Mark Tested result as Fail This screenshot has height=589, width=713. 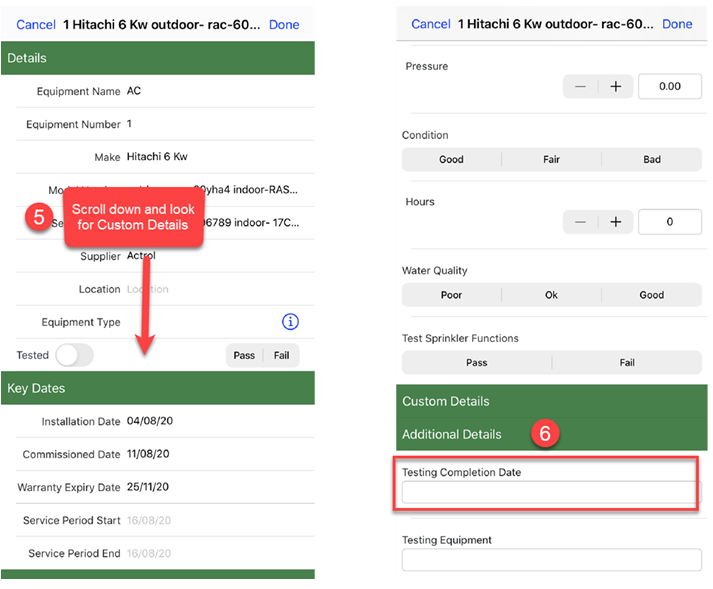[282, 355]
